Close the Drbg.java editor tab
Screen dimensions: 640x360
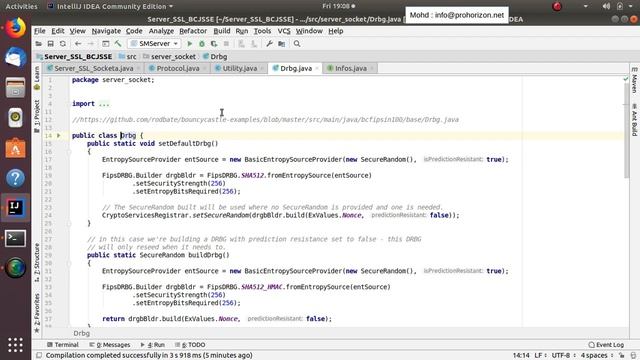317,69
